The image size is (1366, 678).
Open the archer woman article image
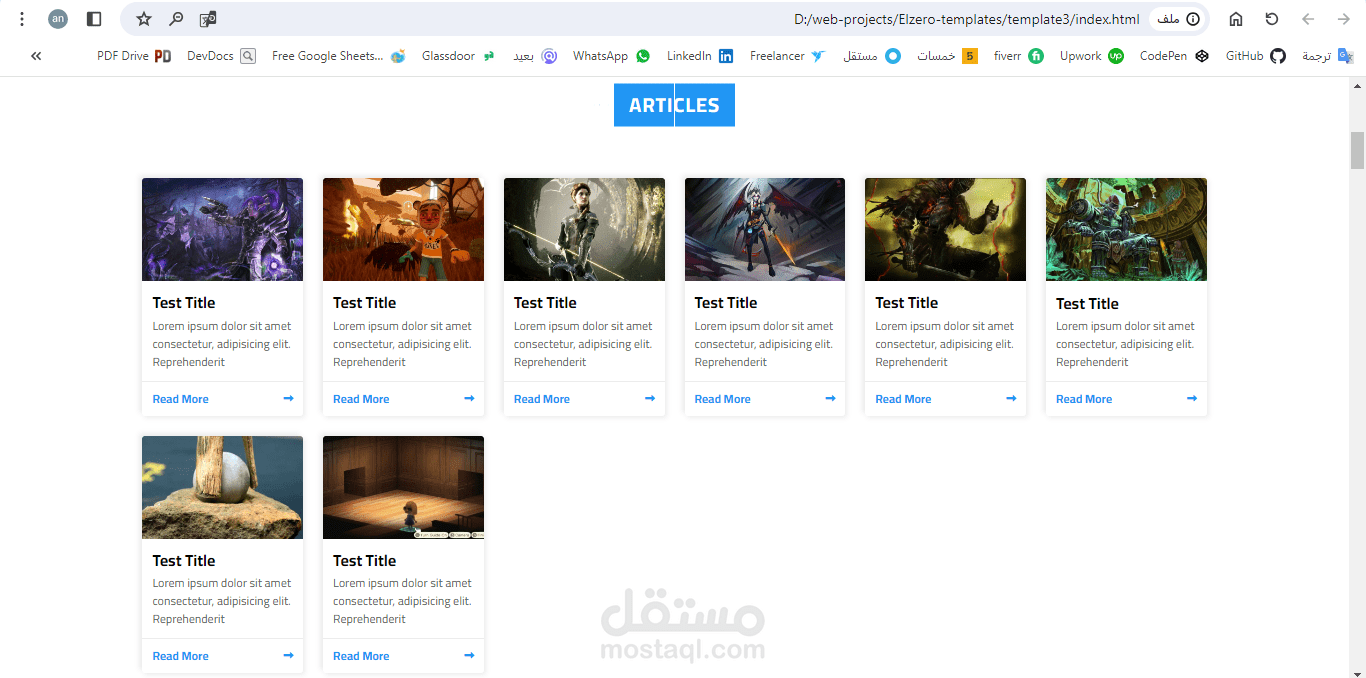(584, 230)
